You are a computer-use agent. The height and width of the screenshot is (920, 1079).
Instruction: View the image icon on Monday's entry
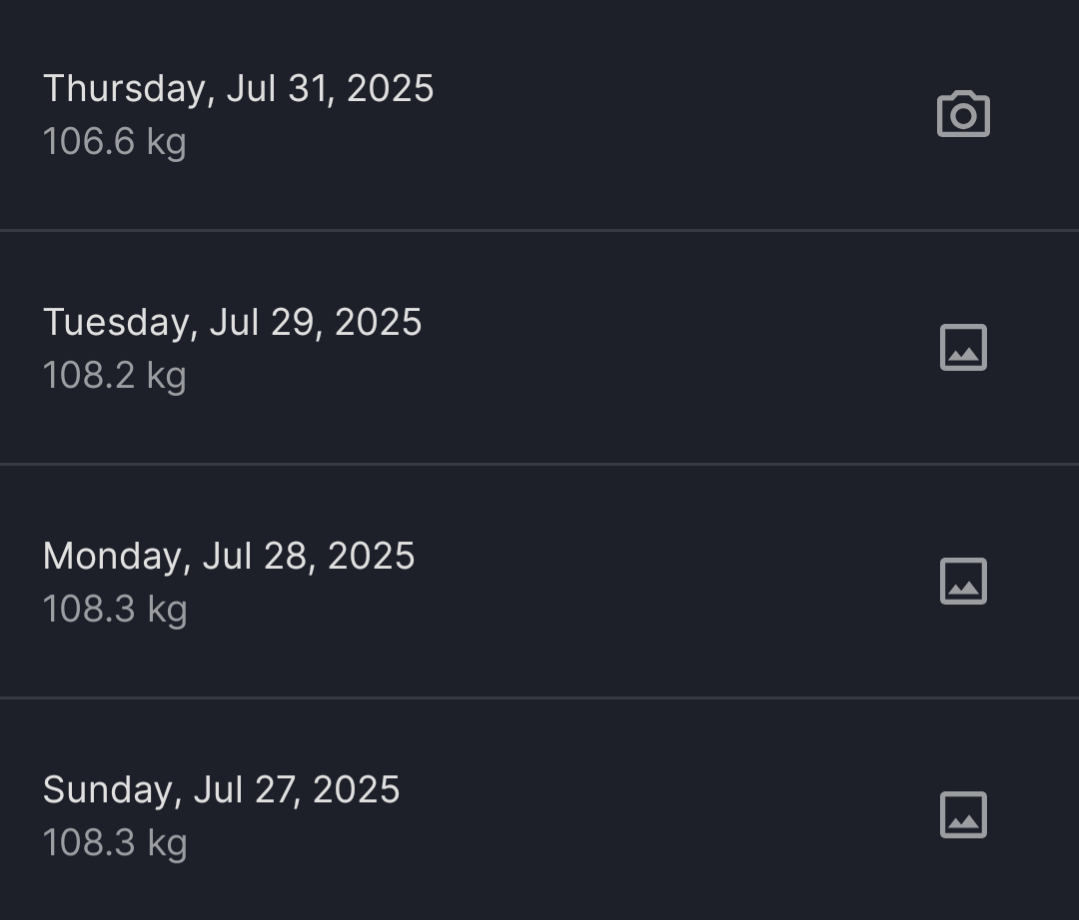tap(963, 581)
